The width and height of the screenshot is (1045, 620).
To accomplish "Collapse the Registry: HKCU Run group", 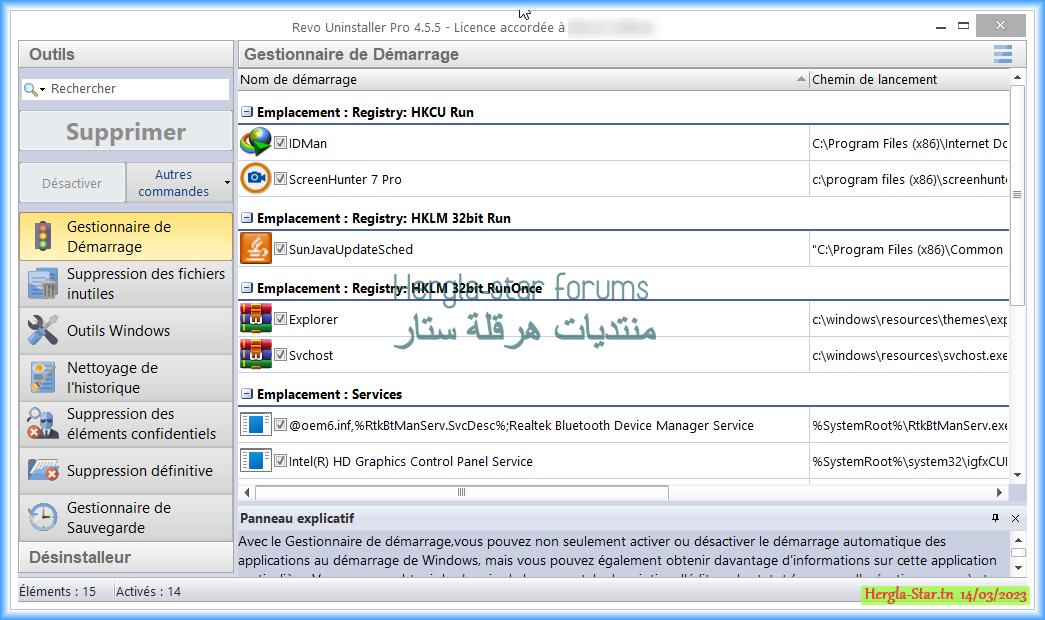I will tap(247, 112).
